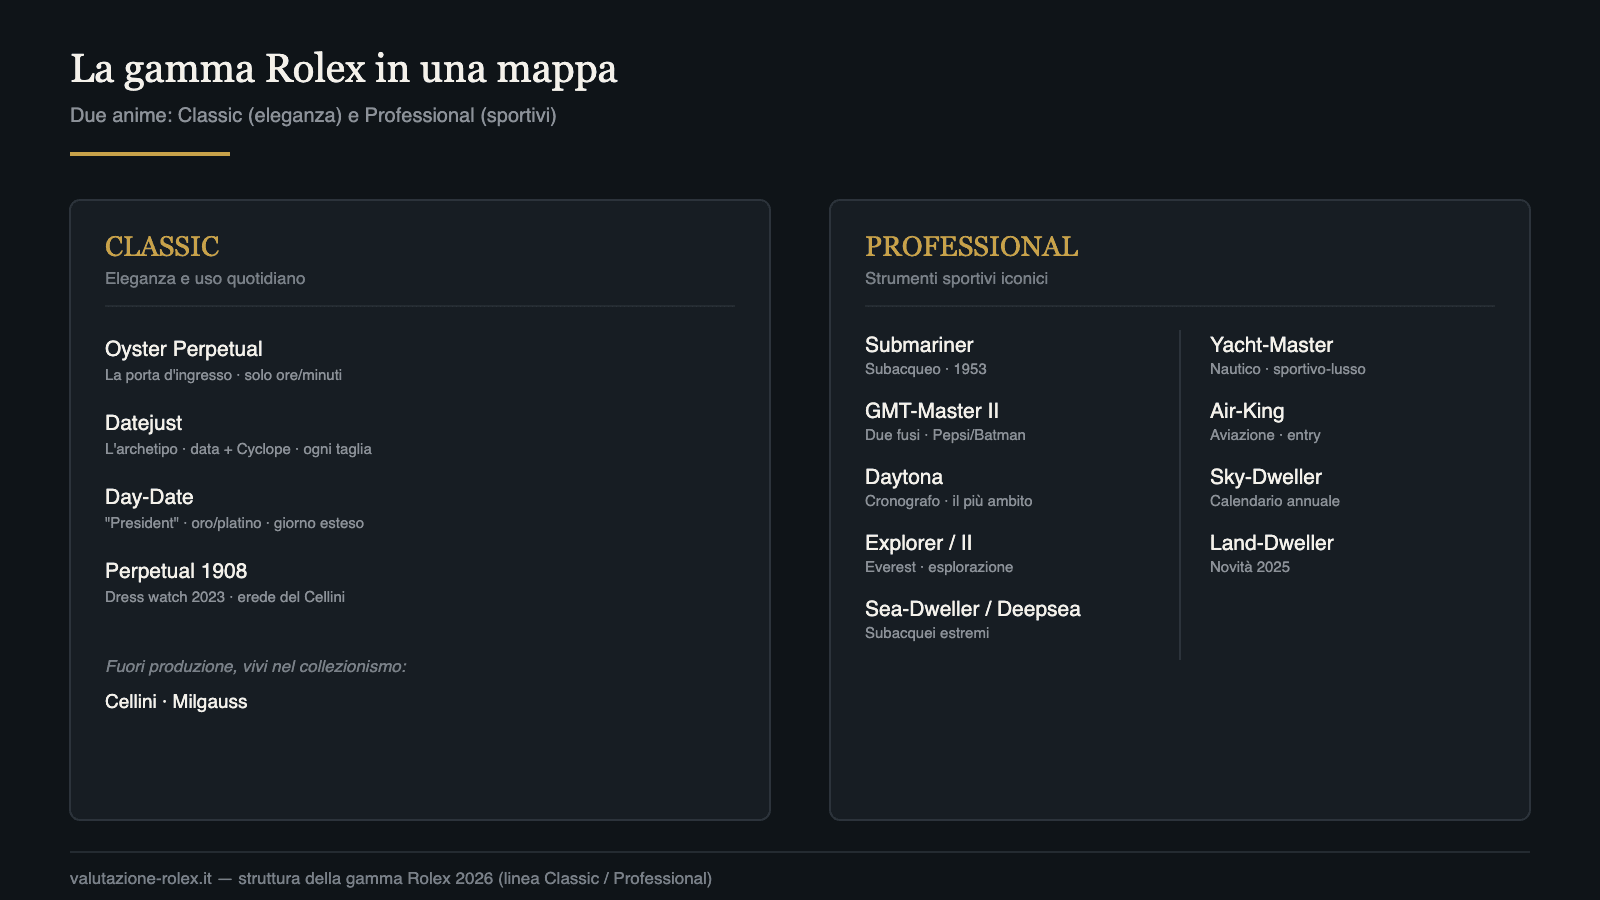Click the "Datejust" model name
The image size is (1600, 900).
(144, 423)
